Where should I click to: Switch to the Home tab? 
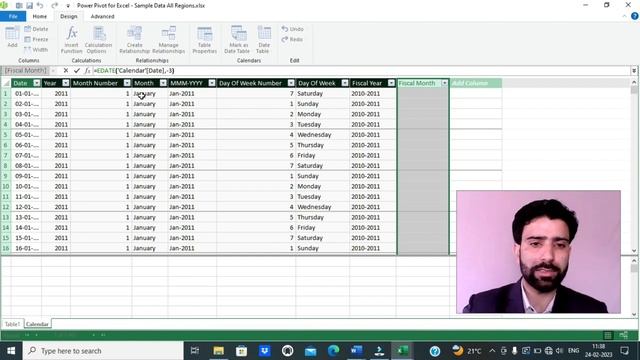(x=40, y=16)
